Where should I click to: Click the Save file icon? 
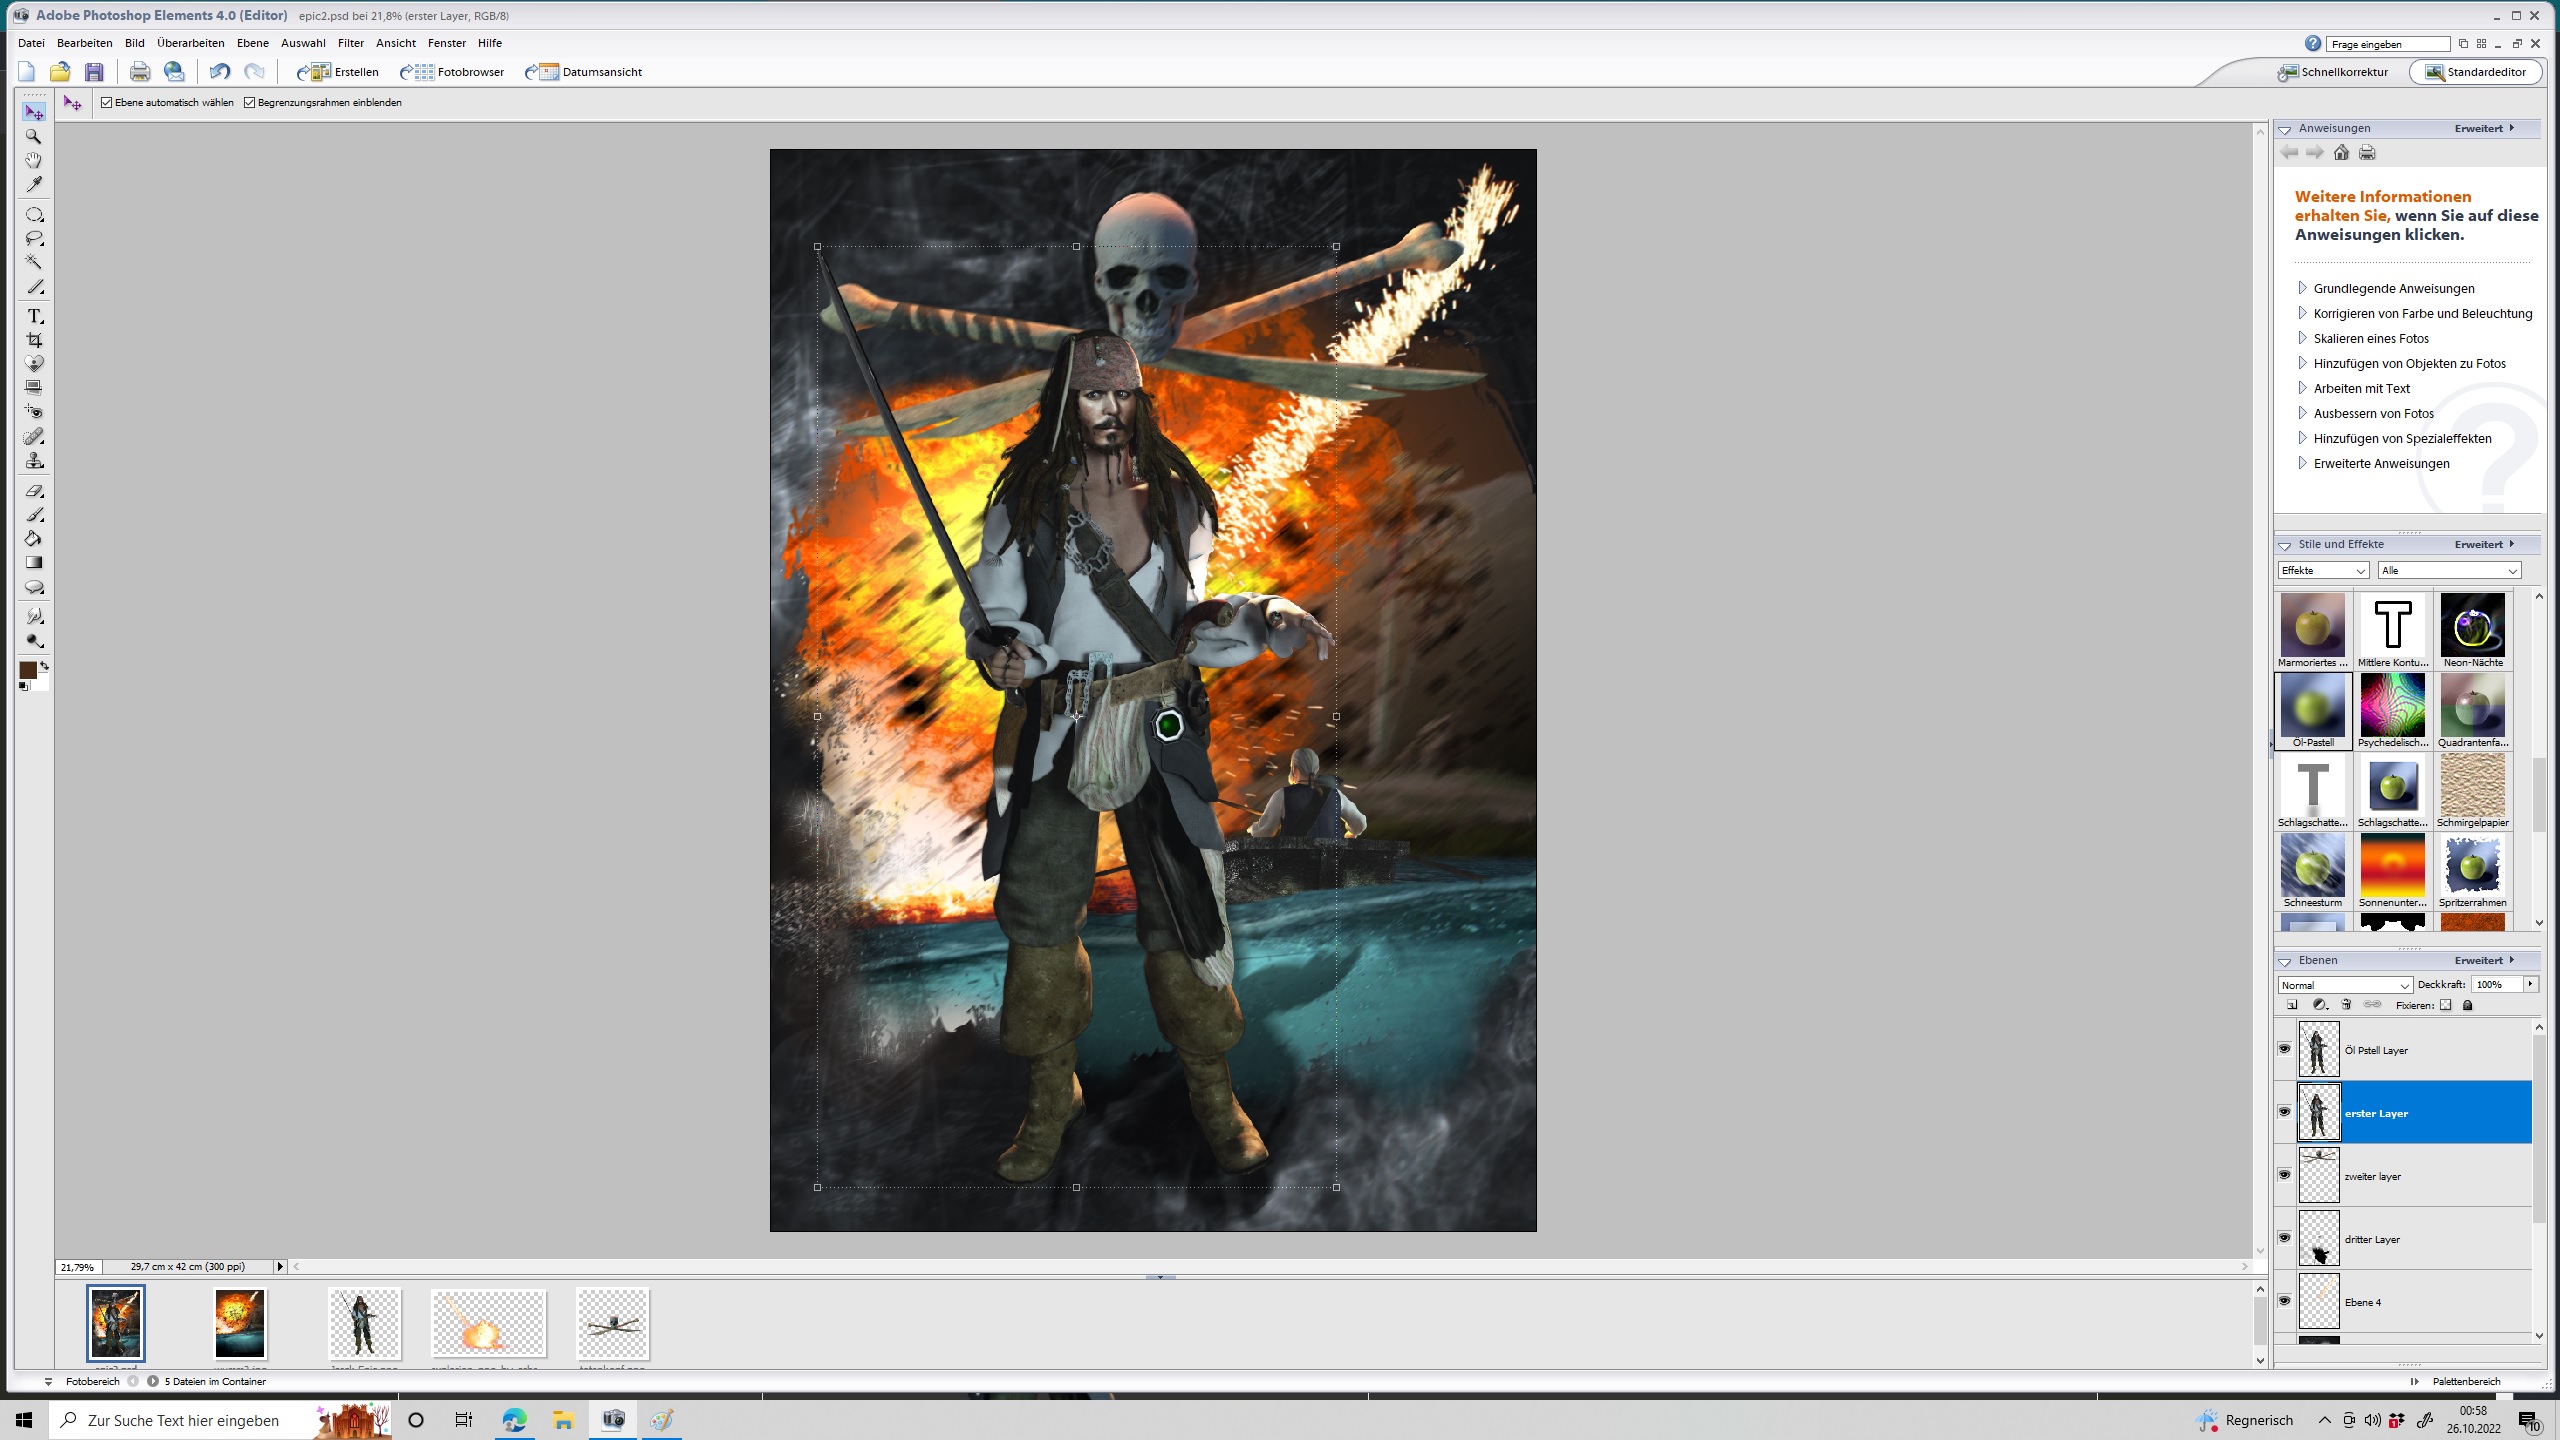(x=94, y=72)
